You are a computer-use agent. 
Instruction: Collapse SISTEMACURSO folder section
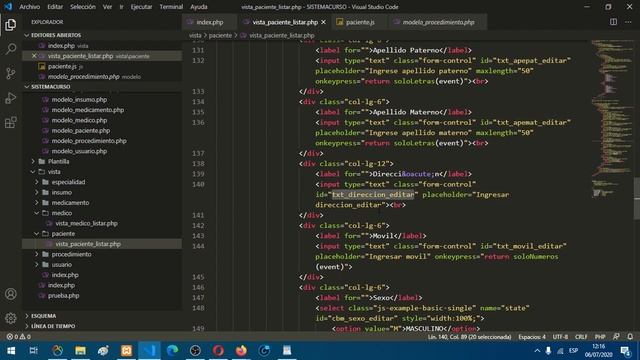pyautogui.click(x=27, y=87)
